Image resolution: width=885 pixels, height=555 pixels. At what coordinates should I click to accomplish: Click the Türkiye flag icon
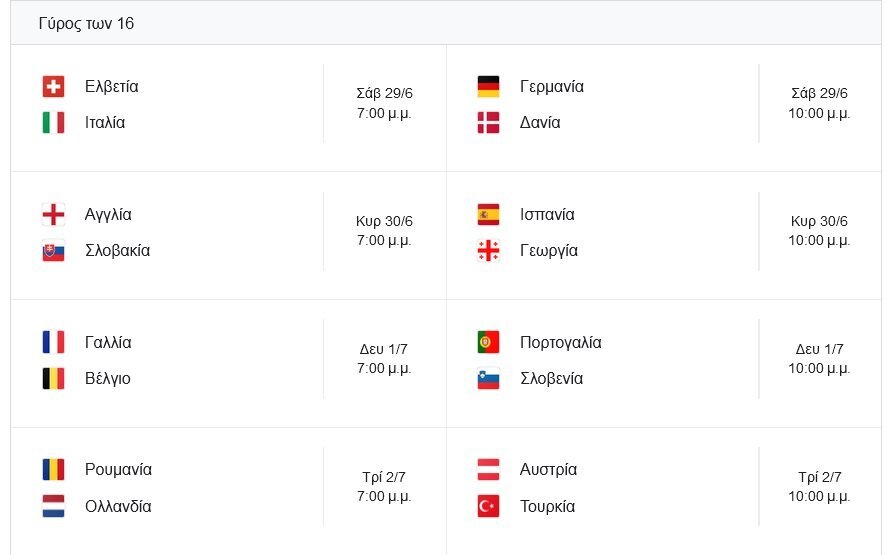[x=488, y=507]
